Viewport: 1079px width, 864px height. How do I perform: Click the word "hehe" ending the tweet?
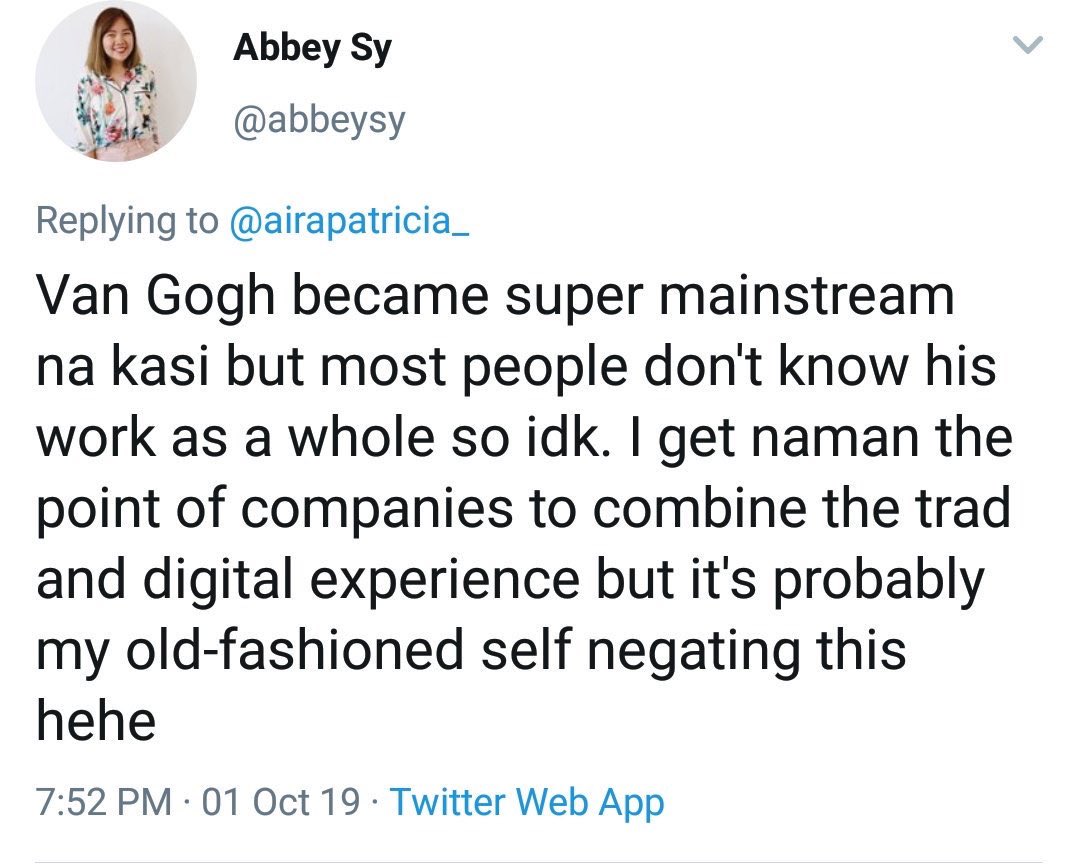(x=96, y=721)
